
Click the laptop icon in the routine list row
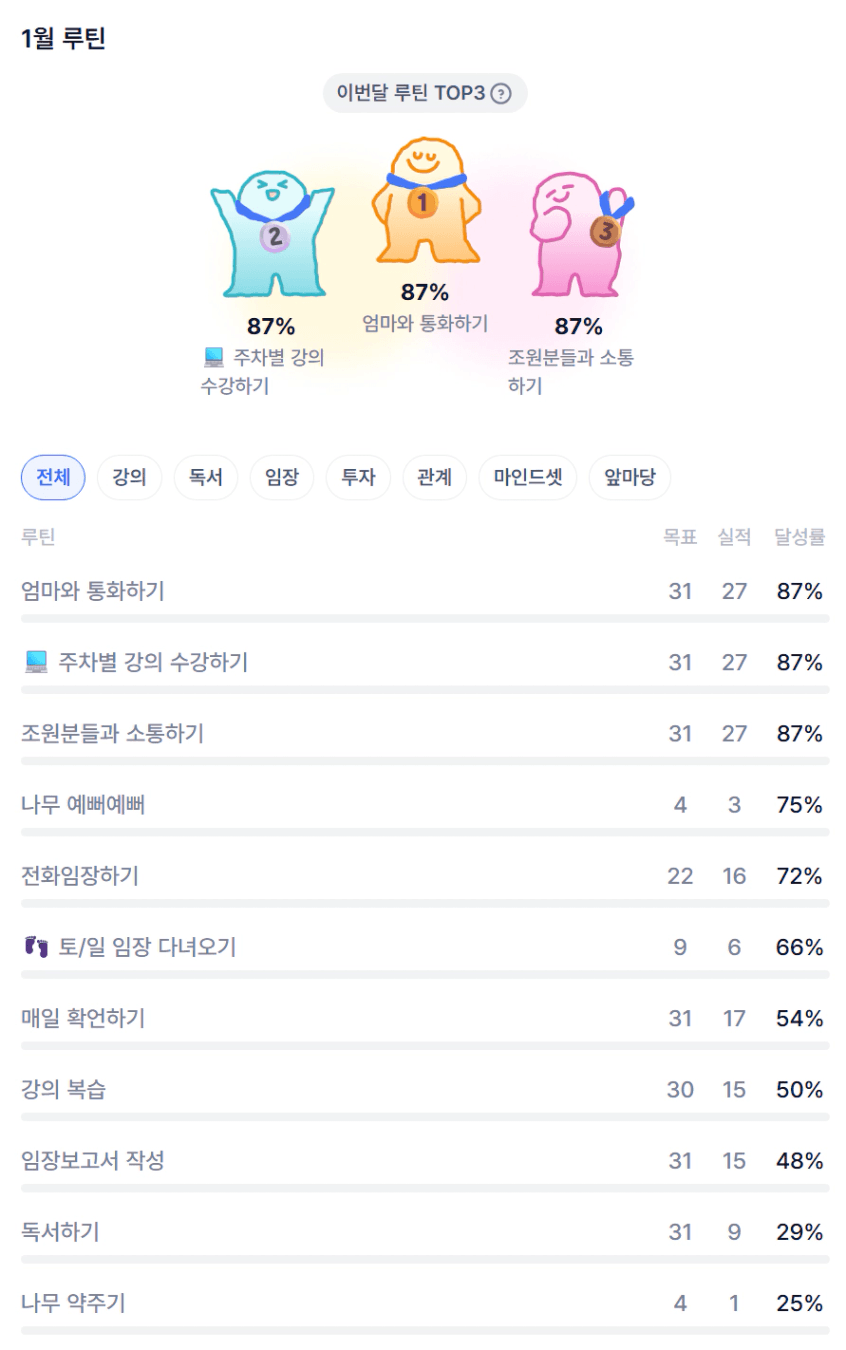click(36, 662)
